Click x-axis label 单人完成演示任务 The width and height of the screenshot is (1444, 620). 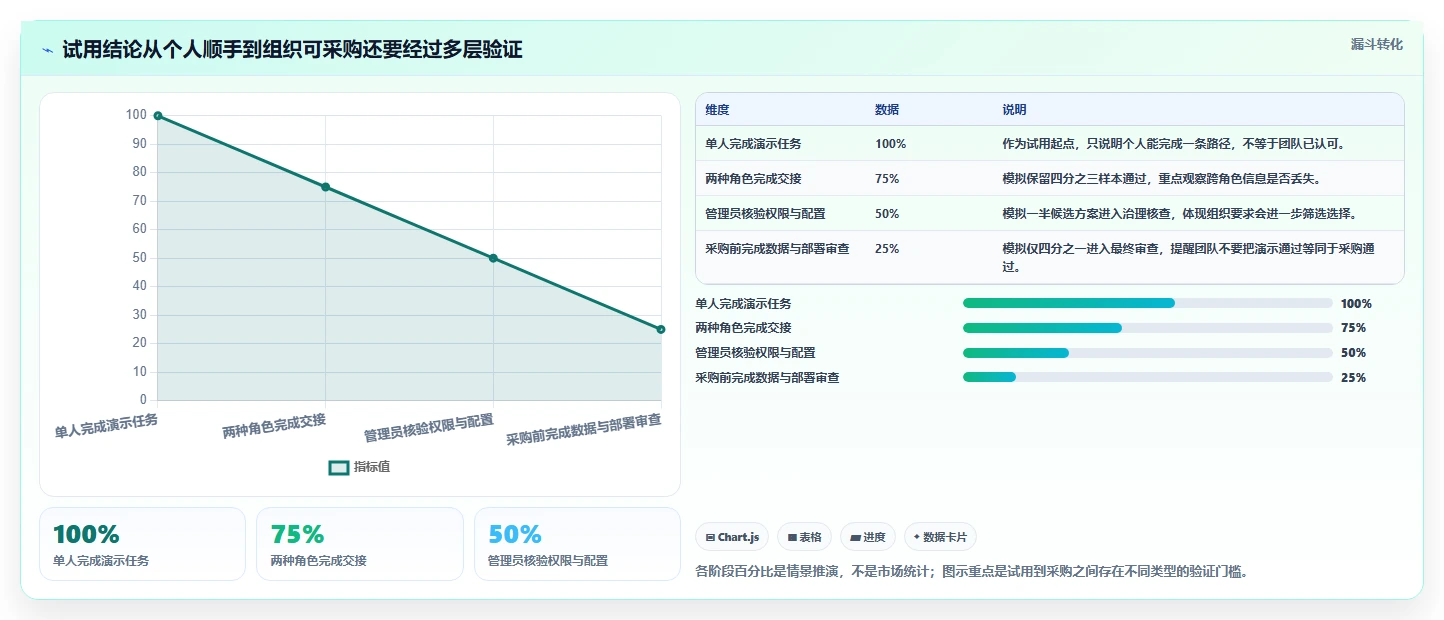click(x=106, y=426)
